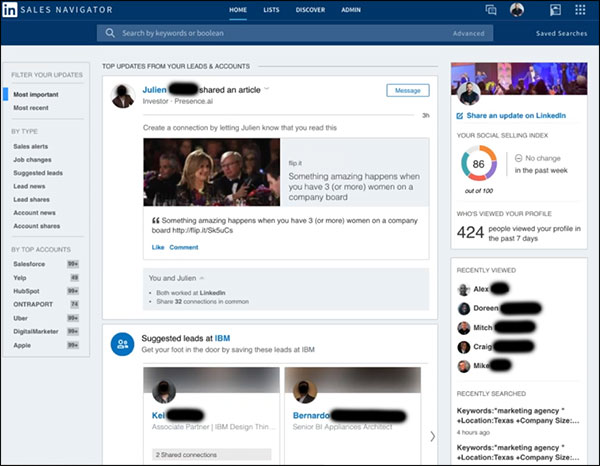Screen dimensions: 600x466
Task: Open the women on board article thumbnail
Action: [212, 172]
